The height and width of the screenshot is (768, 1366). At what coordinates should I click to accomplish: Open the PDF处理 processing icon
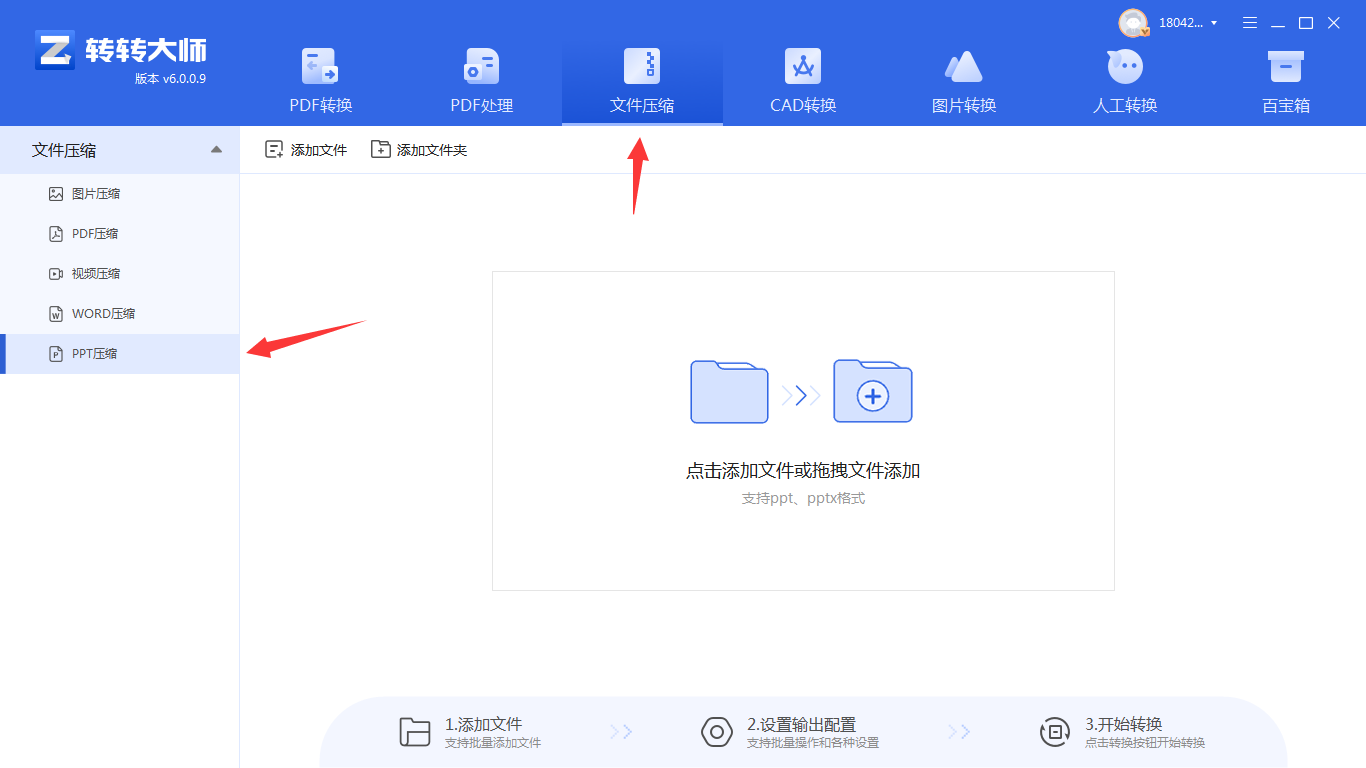click(482, 66)
